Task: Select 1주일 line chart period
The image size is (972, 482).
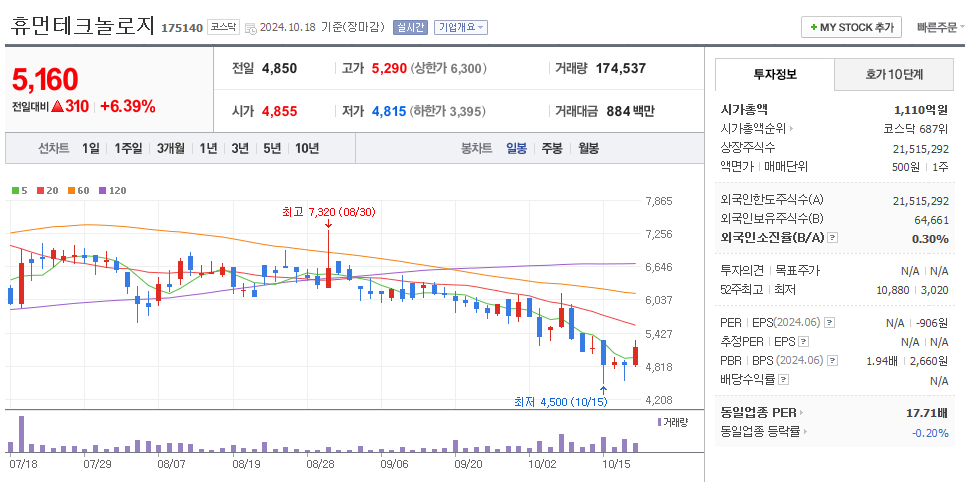Action: coord(128,149)
